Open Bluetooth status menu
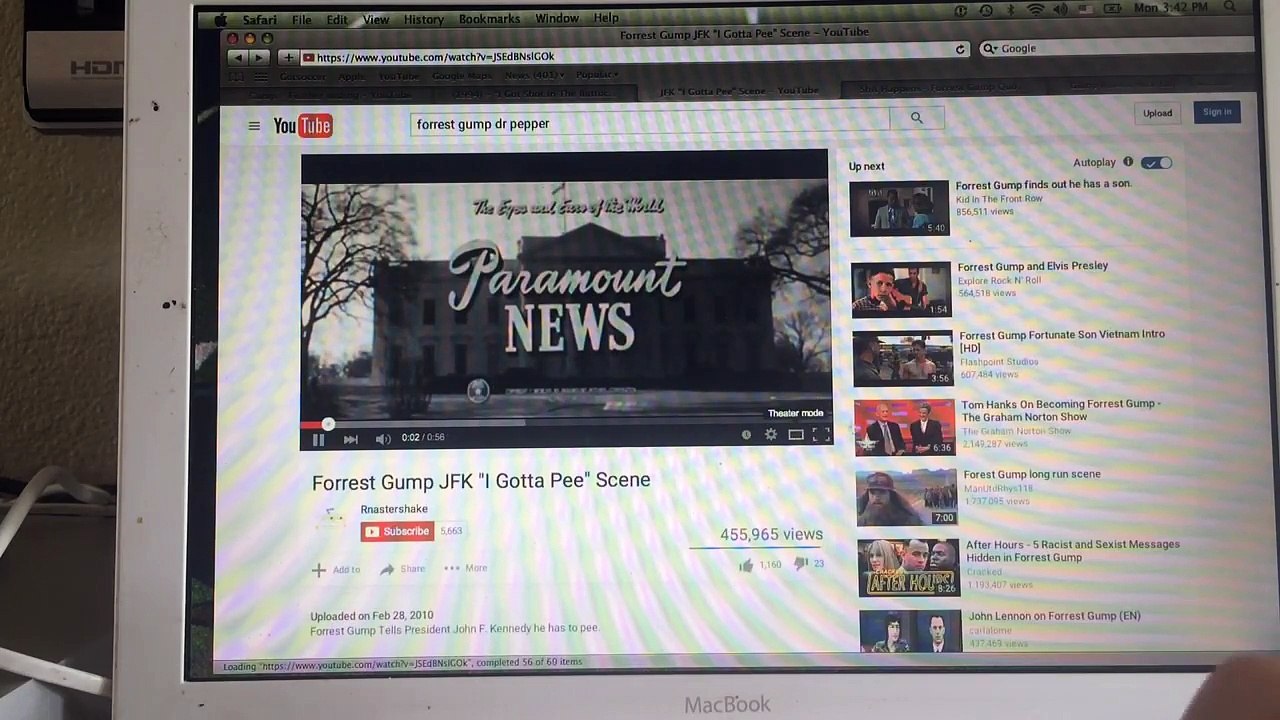Screen dimensions: 1280x720 [1010, 10]
